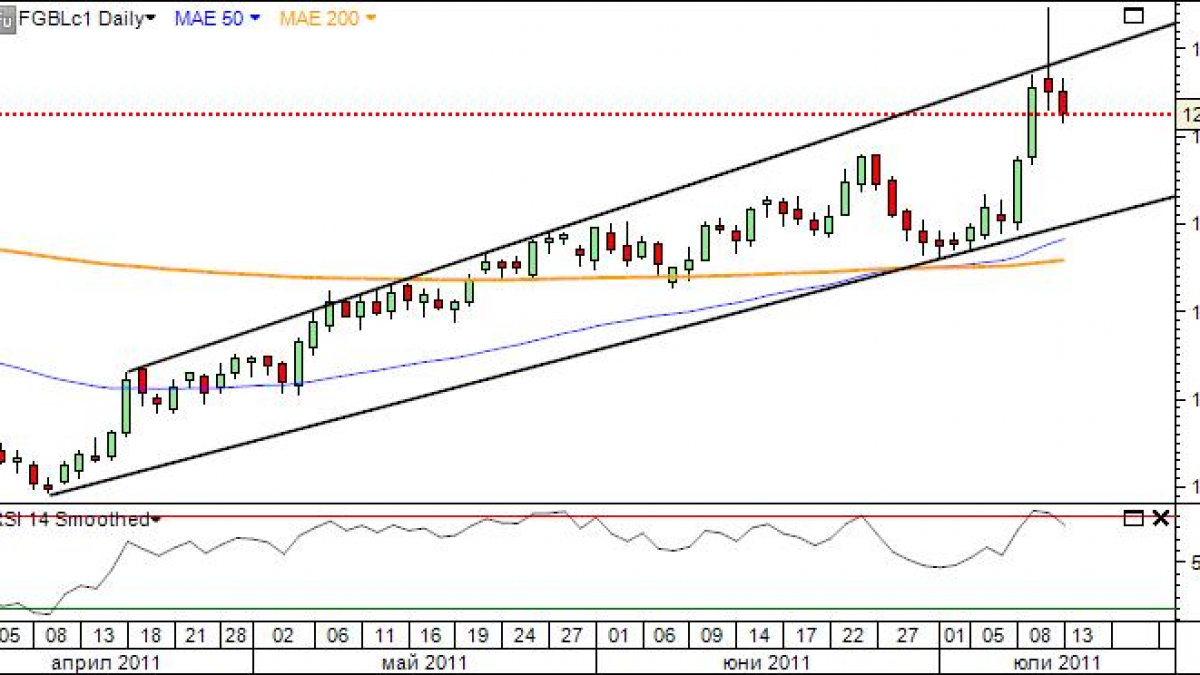
Task: Select the date label 16 on the axis
Action: 431,635
